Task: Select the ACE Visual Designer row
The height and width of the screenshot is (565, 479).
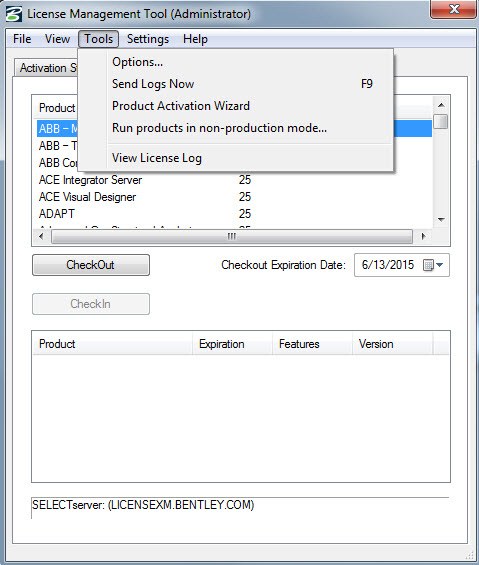Action: tap(234, 197)
